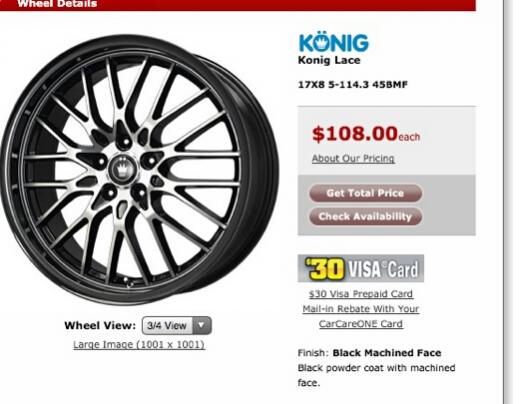Viewport: 526px width, 404px height.
Task: Click the Konig Lace product name
Action: click(329, 60)
